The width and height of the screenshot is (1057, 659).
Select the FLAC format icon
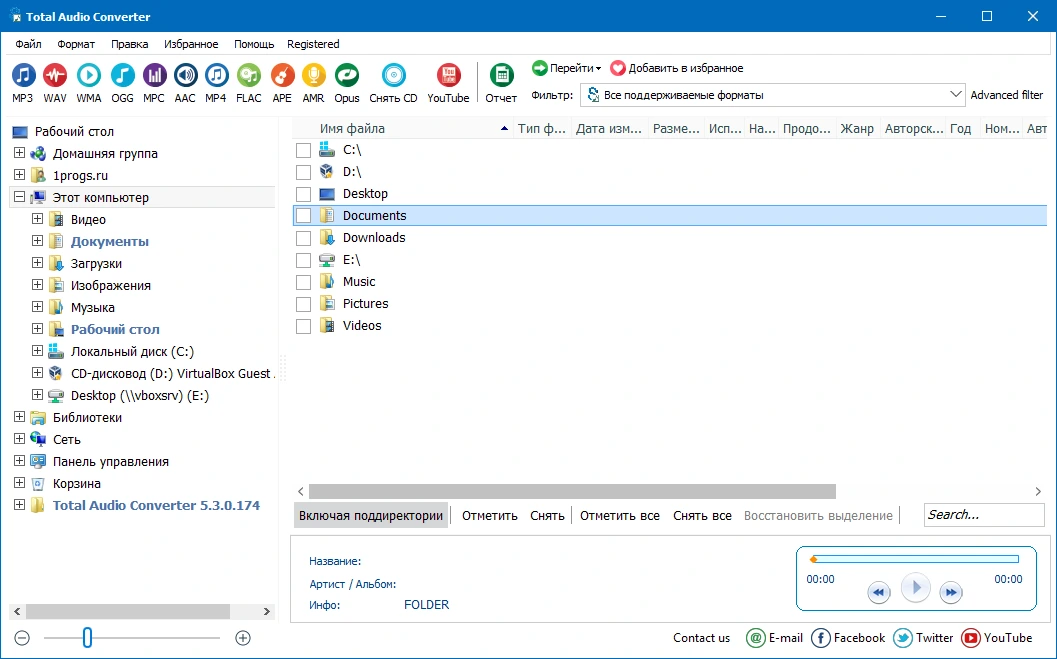click(249, 75)
